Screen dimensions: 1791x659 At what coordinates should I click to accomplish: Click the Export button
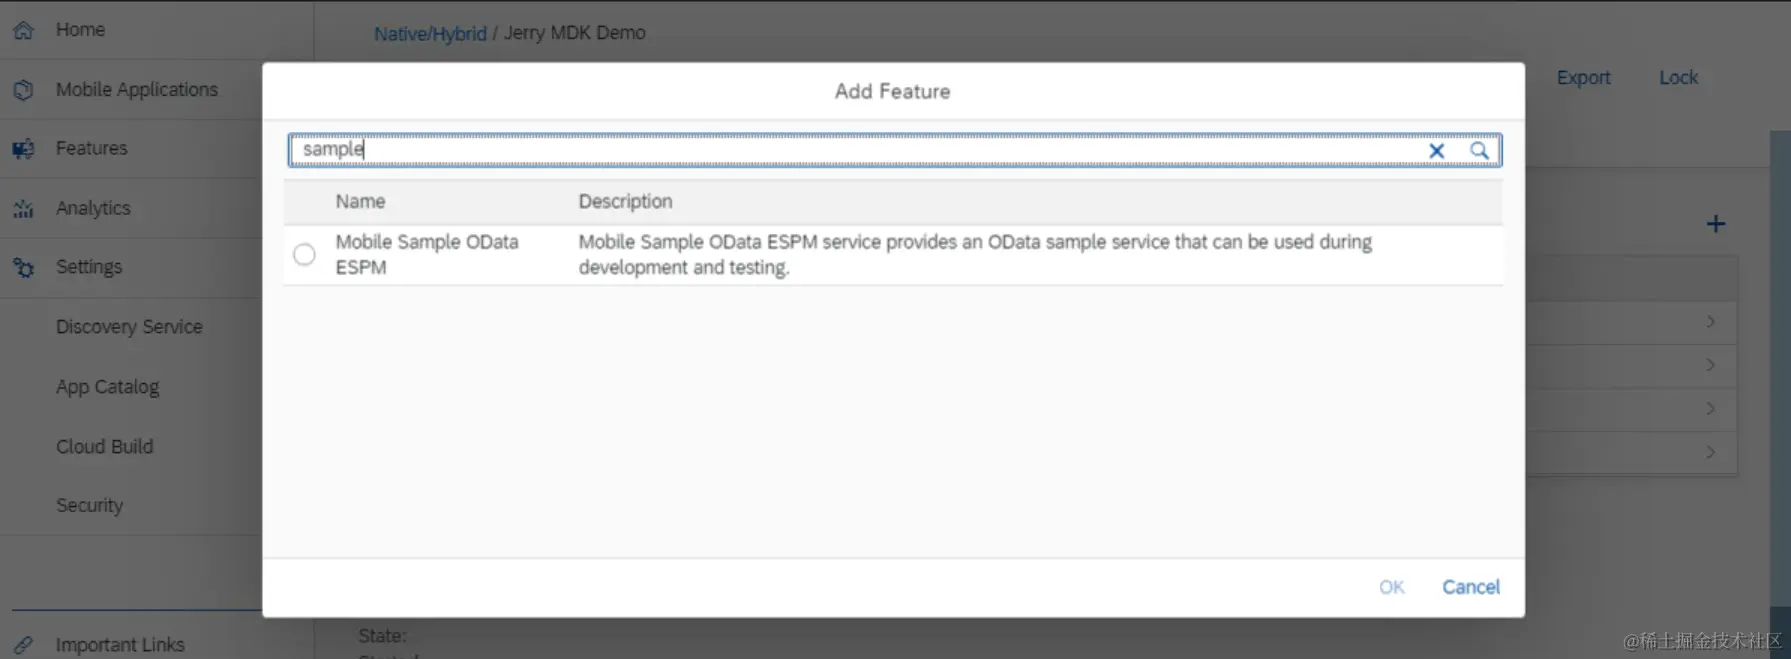[1583, 78]
